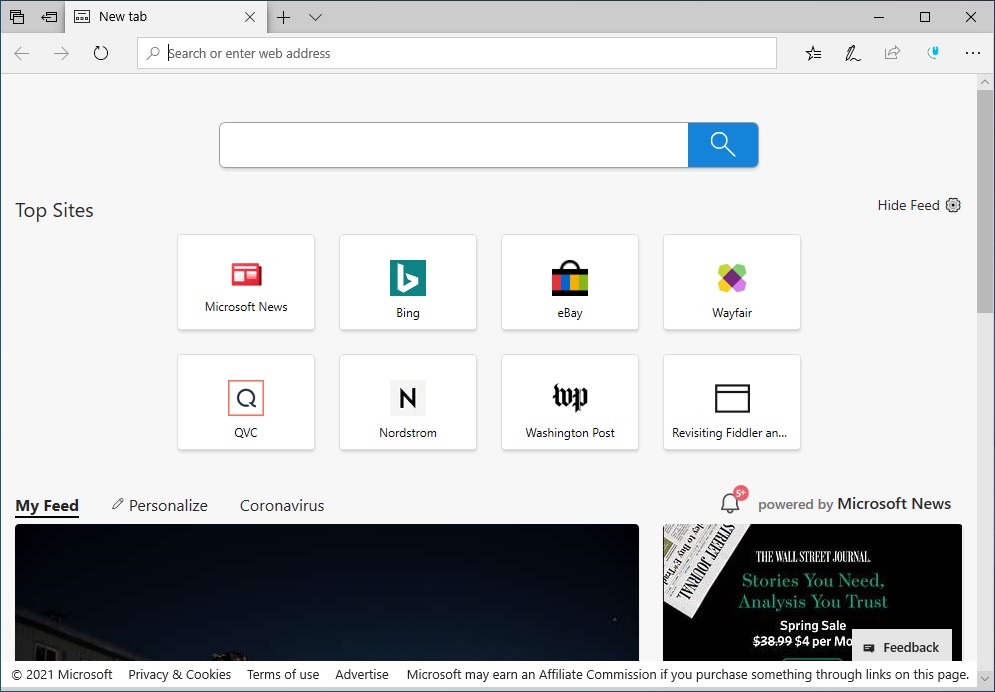Click the Top Sites heading
Viewport: 995px width, 692px height.
coord(55,211)
